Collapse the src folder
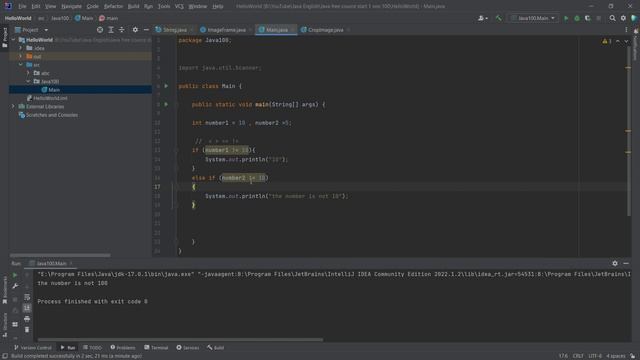 click(x=21, y=65)
